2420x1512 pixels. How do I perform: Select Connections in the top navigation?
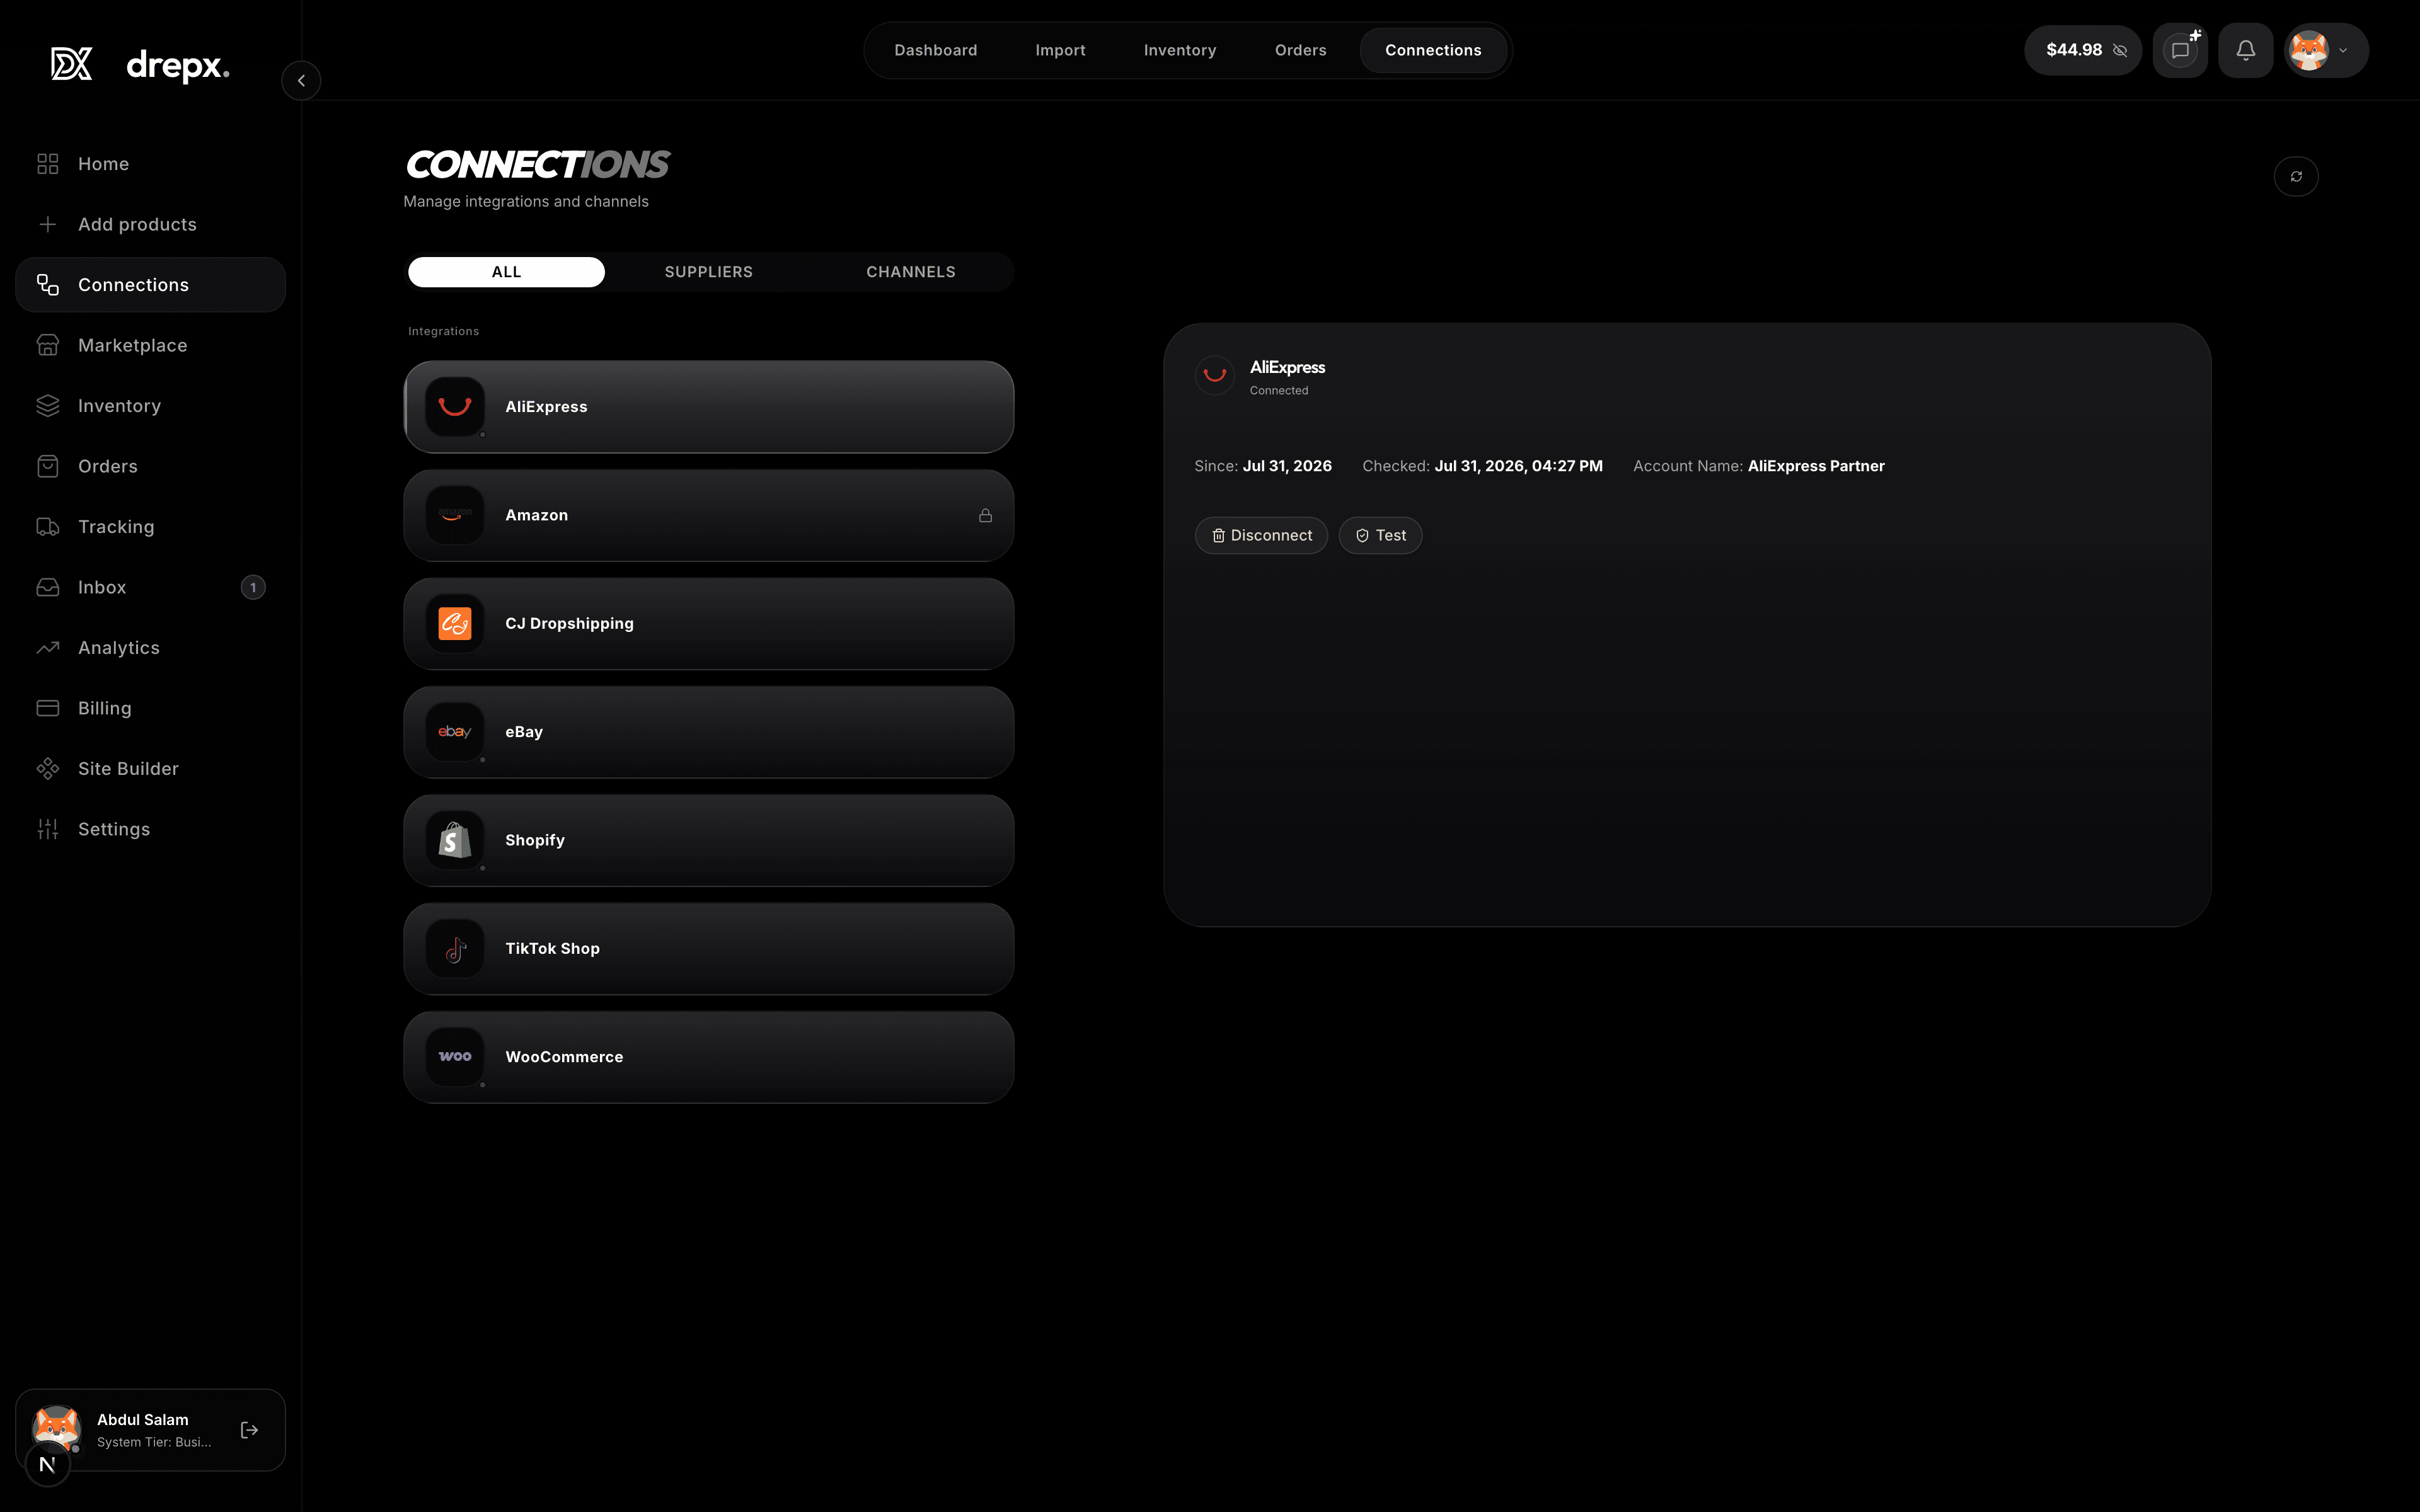tap(1433, 50)
